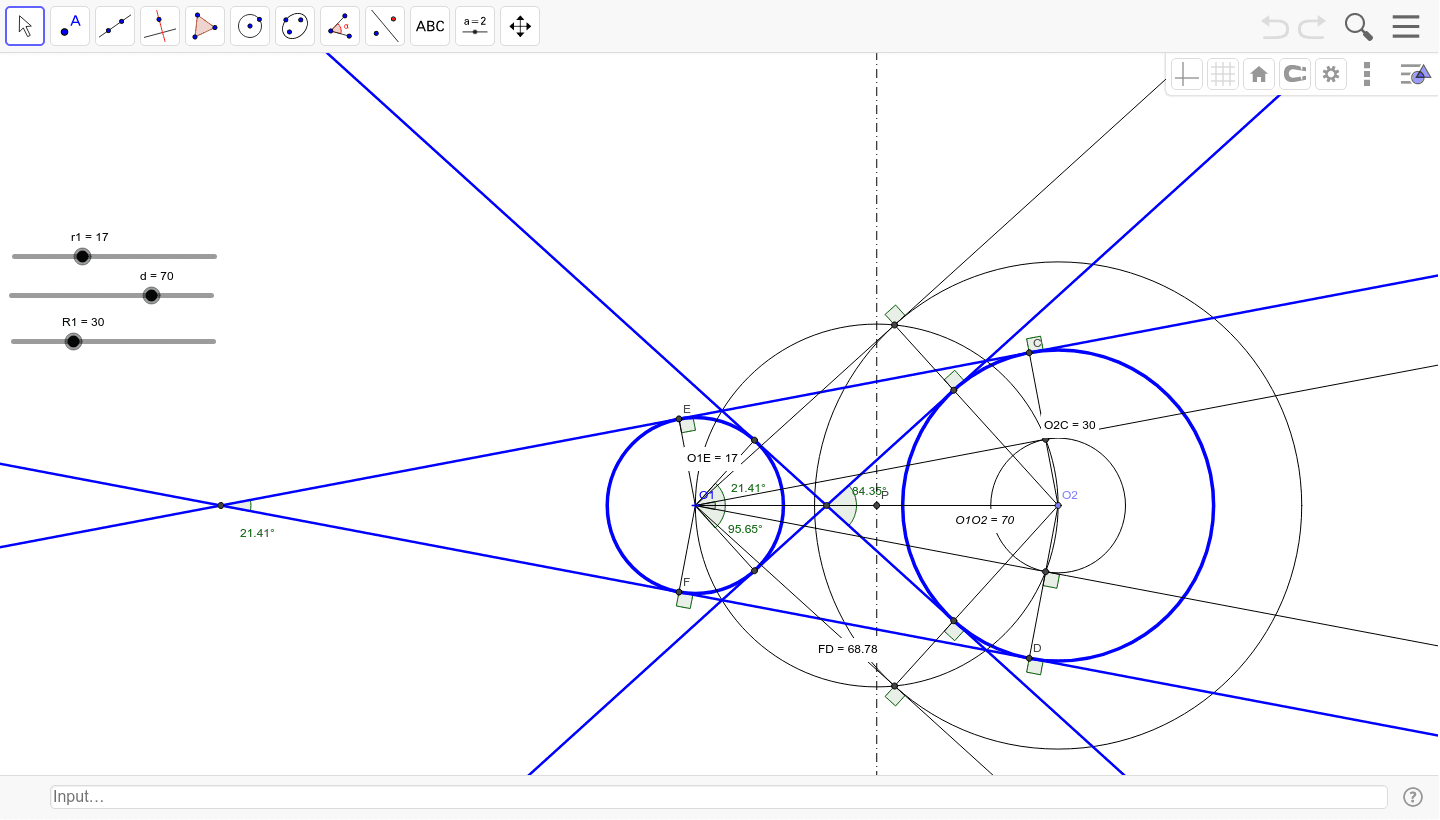Viewport: 1440px width, 820px height.
Task: Click the O1O2 = 70 label
Action: (984, 520)
